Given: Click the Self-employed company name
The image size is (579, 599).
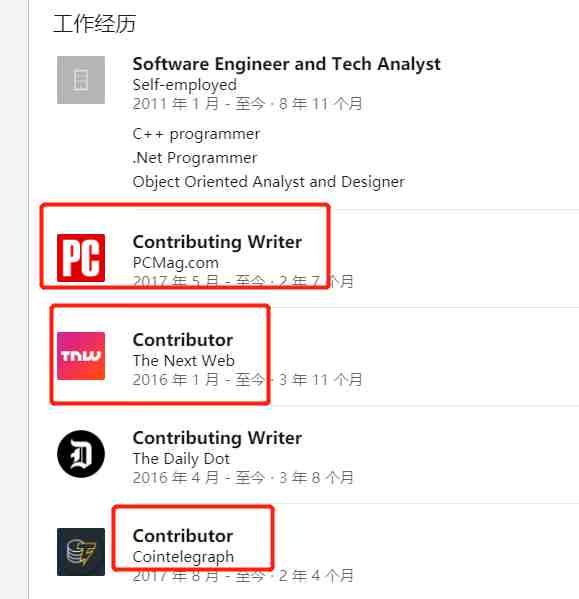Looking at the screenshot, I should click(x=184, y=85).
